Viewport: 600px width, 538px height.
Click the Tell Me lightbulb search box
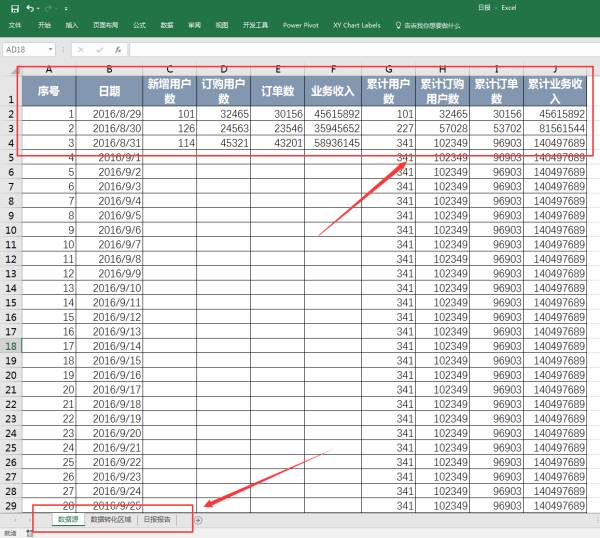click(428, 26)
